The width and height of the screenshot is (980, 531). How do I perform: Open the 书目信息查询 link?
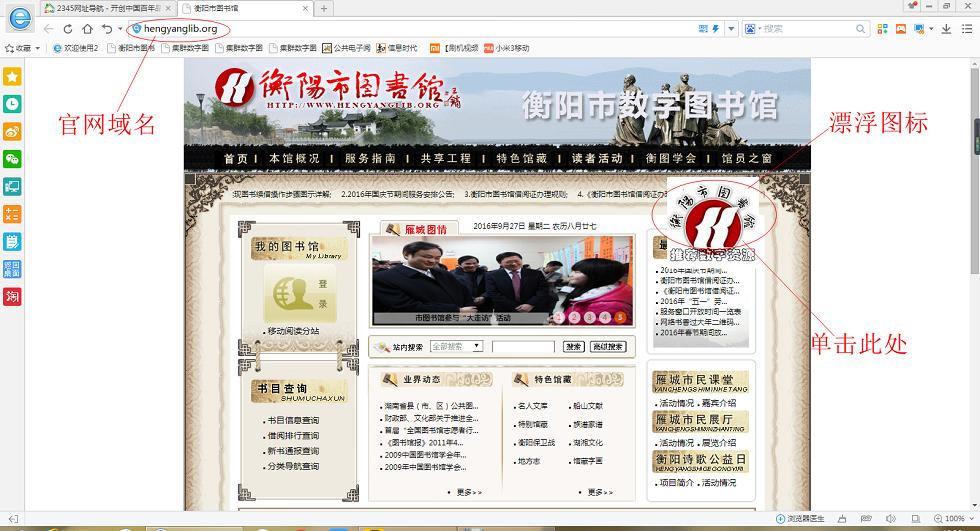[x=293, y=420]
